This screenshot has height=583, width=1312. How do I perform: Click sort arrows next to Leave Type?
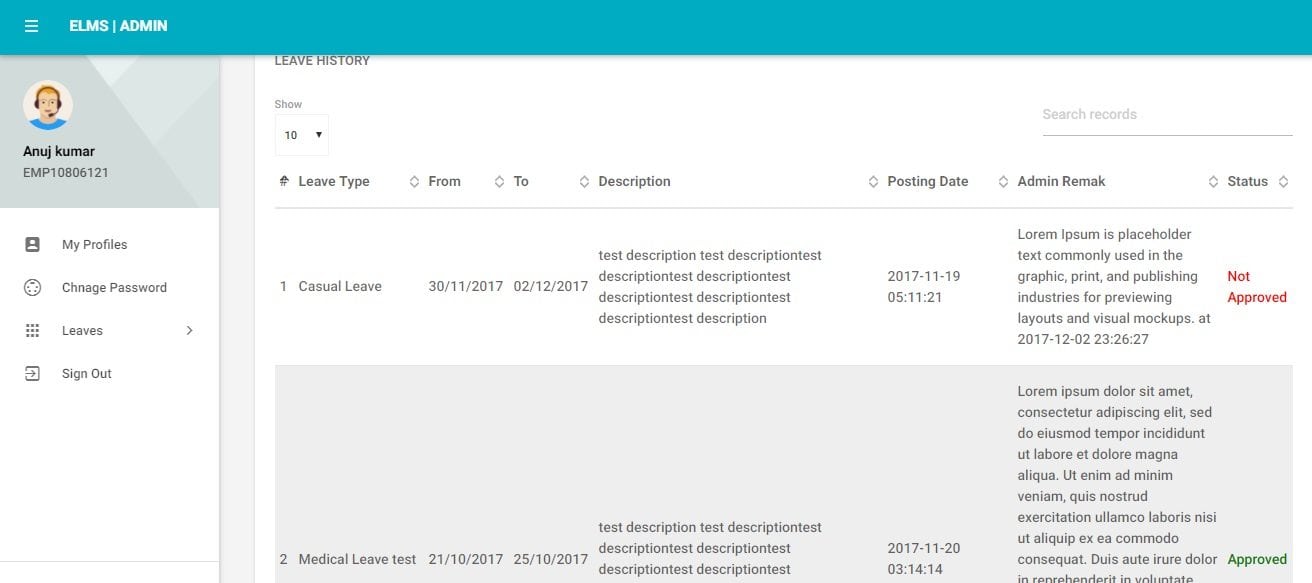(x=414, y=181)
